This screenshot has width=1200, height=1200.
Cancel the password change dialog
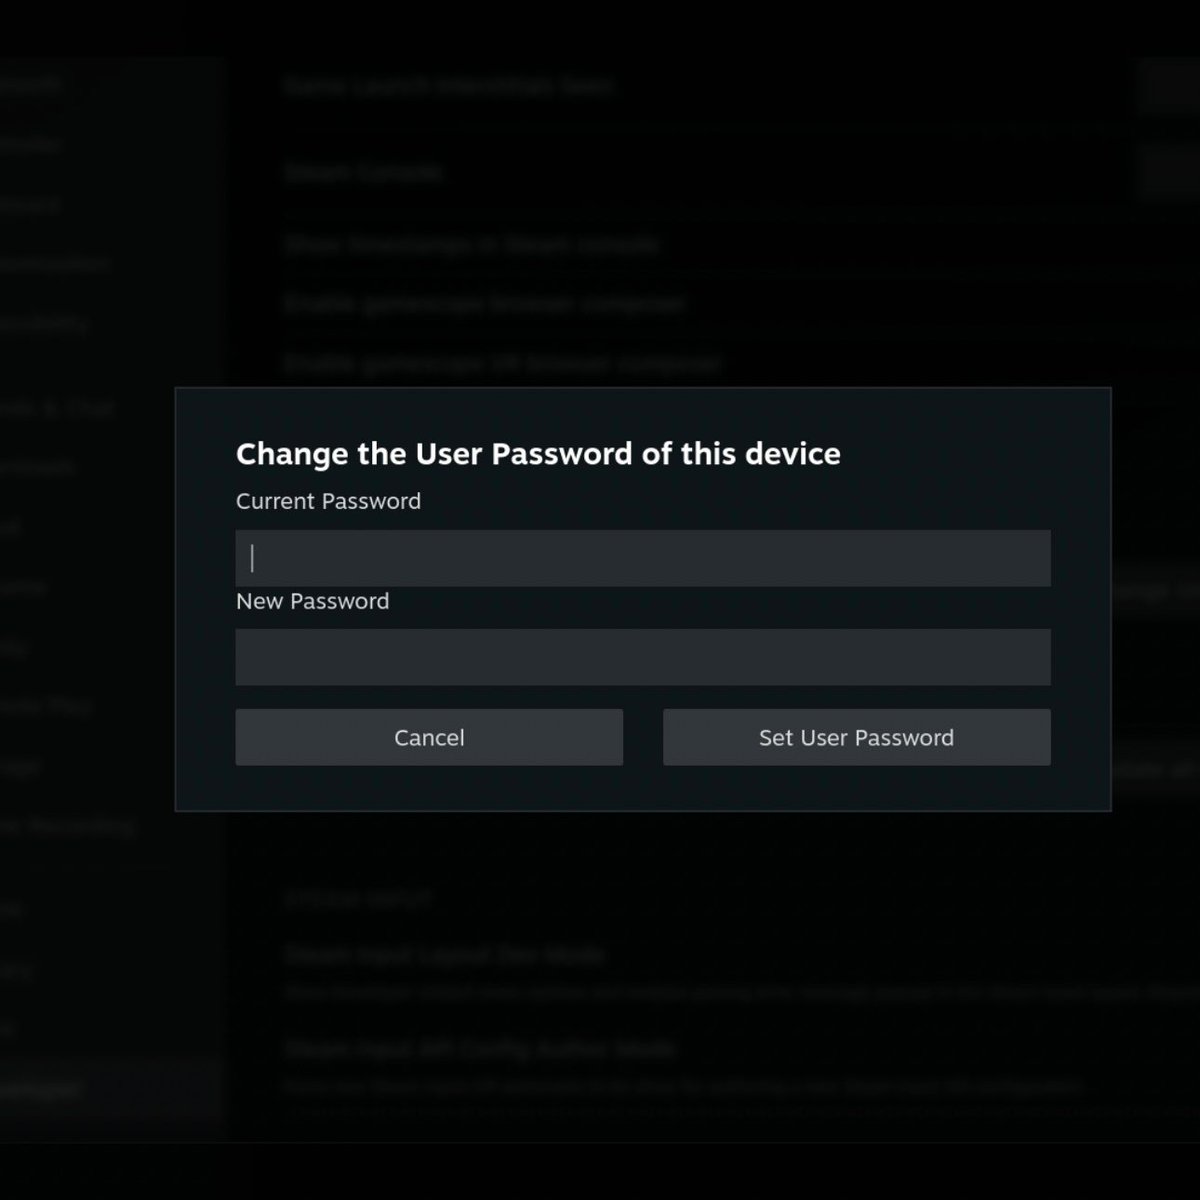click(x=429, y=737)
